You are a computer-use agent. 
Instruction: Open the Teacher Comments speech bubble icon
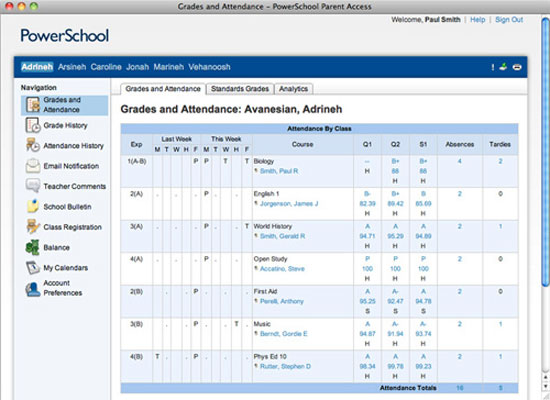click(33, 186)
